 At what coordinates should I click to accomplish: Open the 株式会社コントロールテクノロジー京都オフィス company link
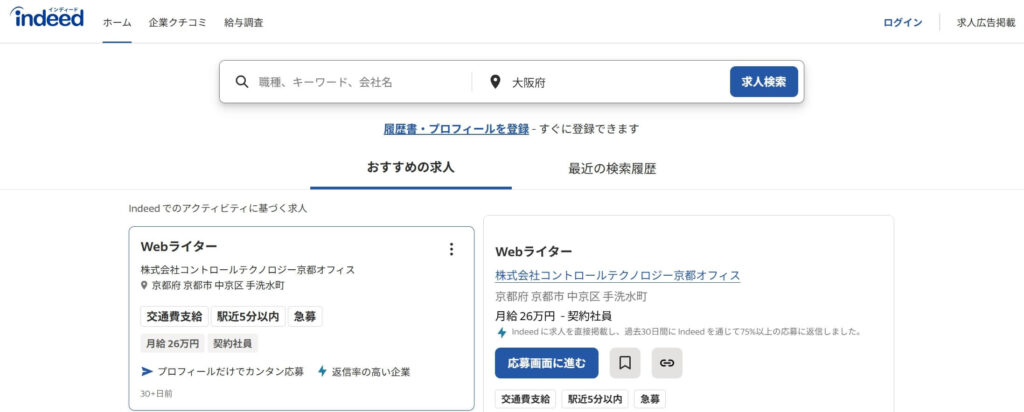(618, 275)
